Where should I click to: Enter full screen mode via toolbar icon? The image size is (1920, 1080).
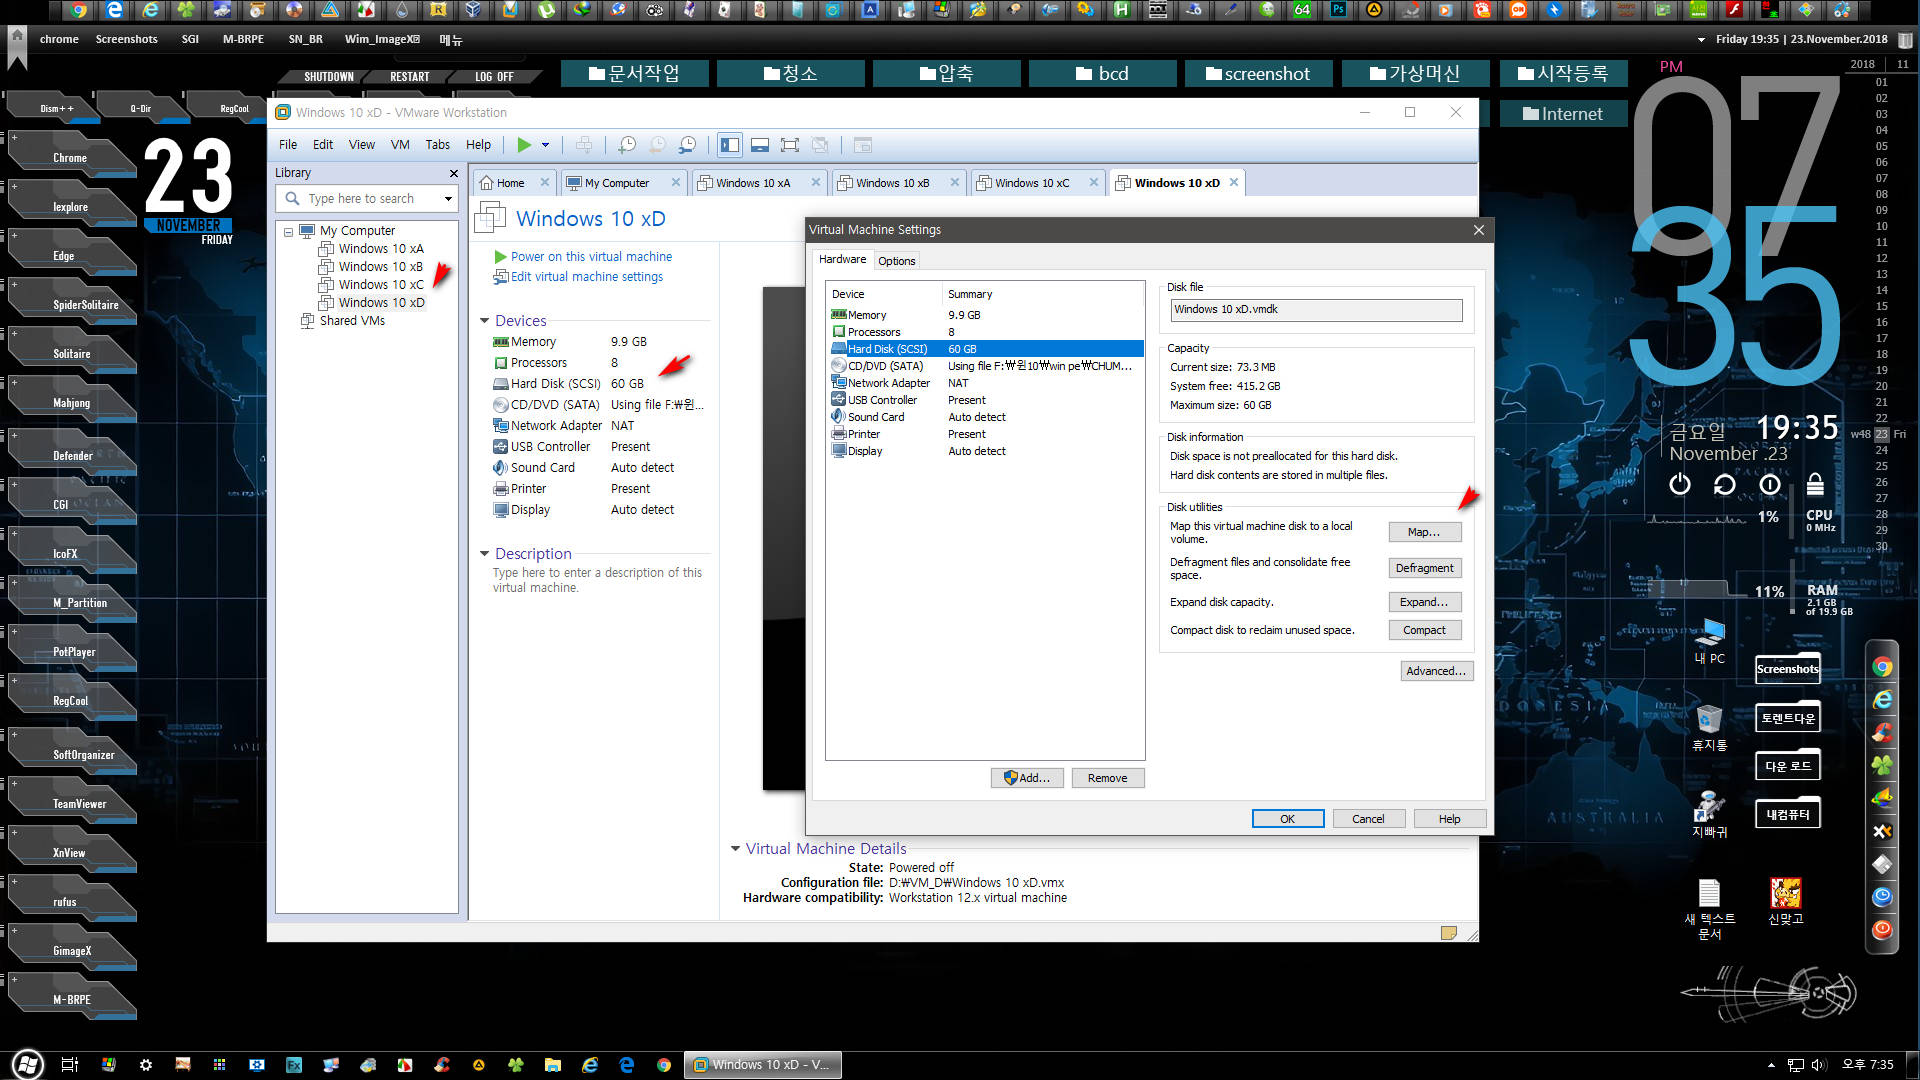[790, 145]
